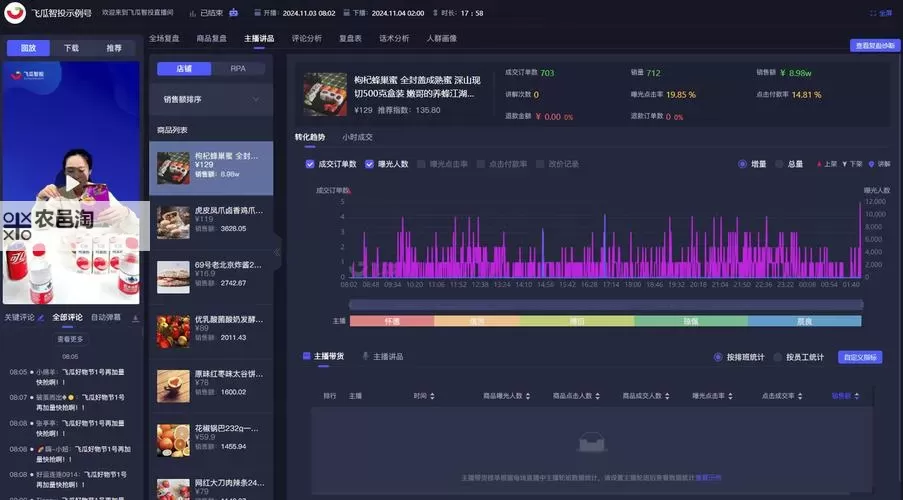Switch to the 关键评论 comments tab

click(x=20, y=317)
